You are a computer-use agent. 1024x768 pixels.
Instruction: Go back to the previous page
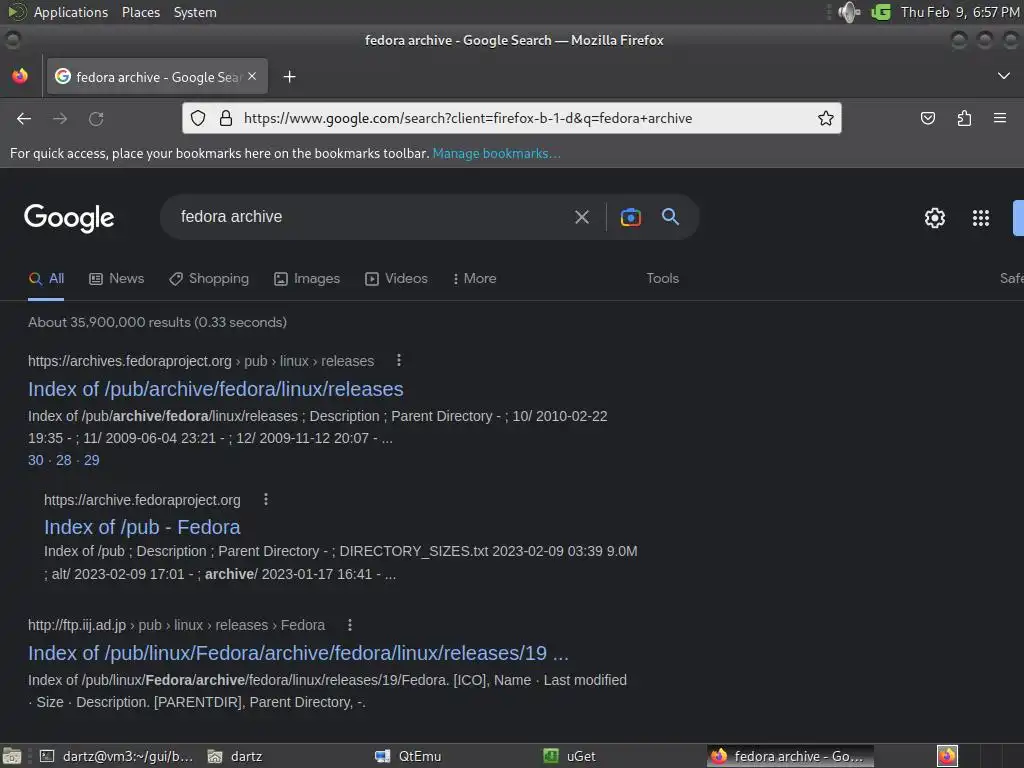[24, 118]
